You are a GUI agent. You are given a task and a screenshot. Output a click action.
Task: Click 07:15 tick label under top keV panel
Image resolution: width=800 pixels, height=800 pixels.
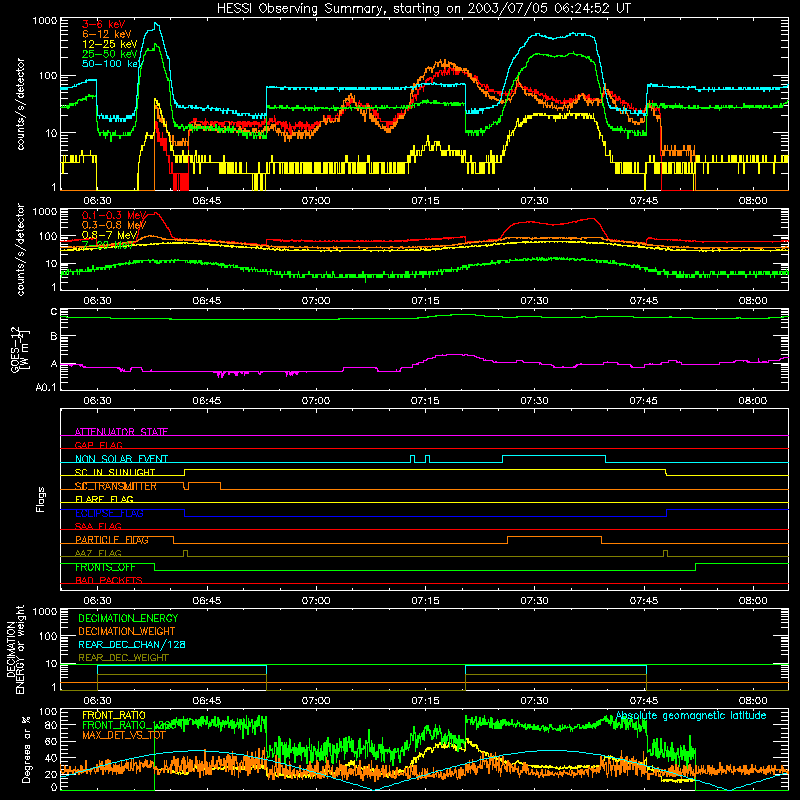tap(425, 201)
